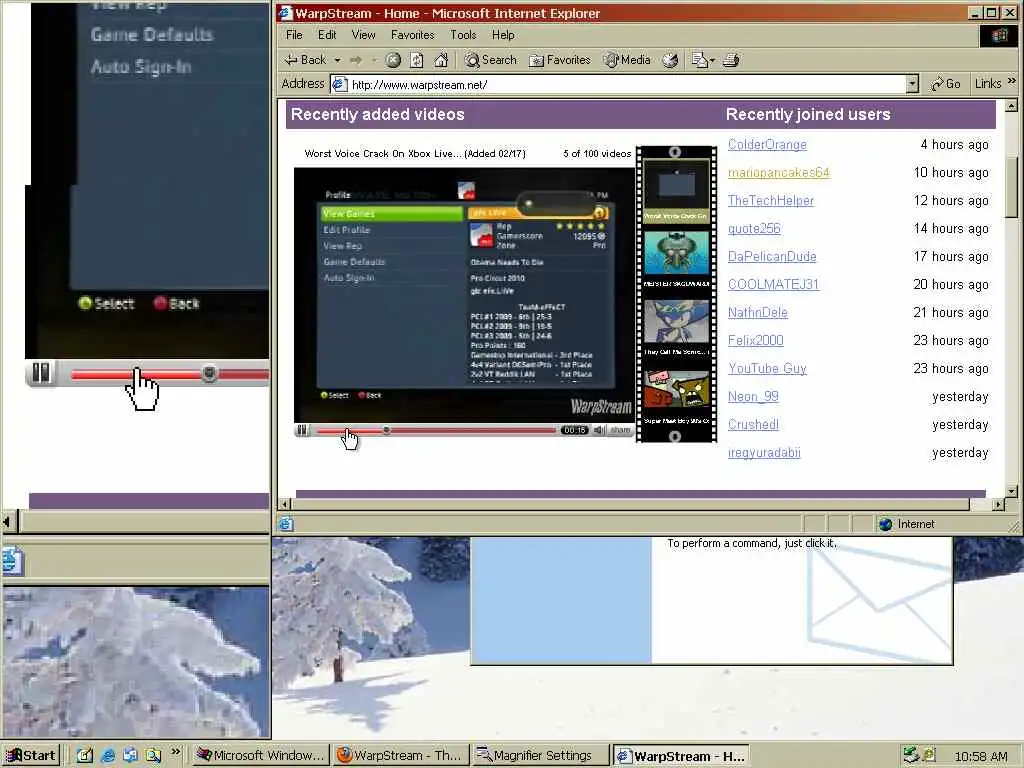Image resolution: width=1024 pixels, height=768 pixels.
Task: Open COOLMATEJ31 user profile
Action: [773, 285]
